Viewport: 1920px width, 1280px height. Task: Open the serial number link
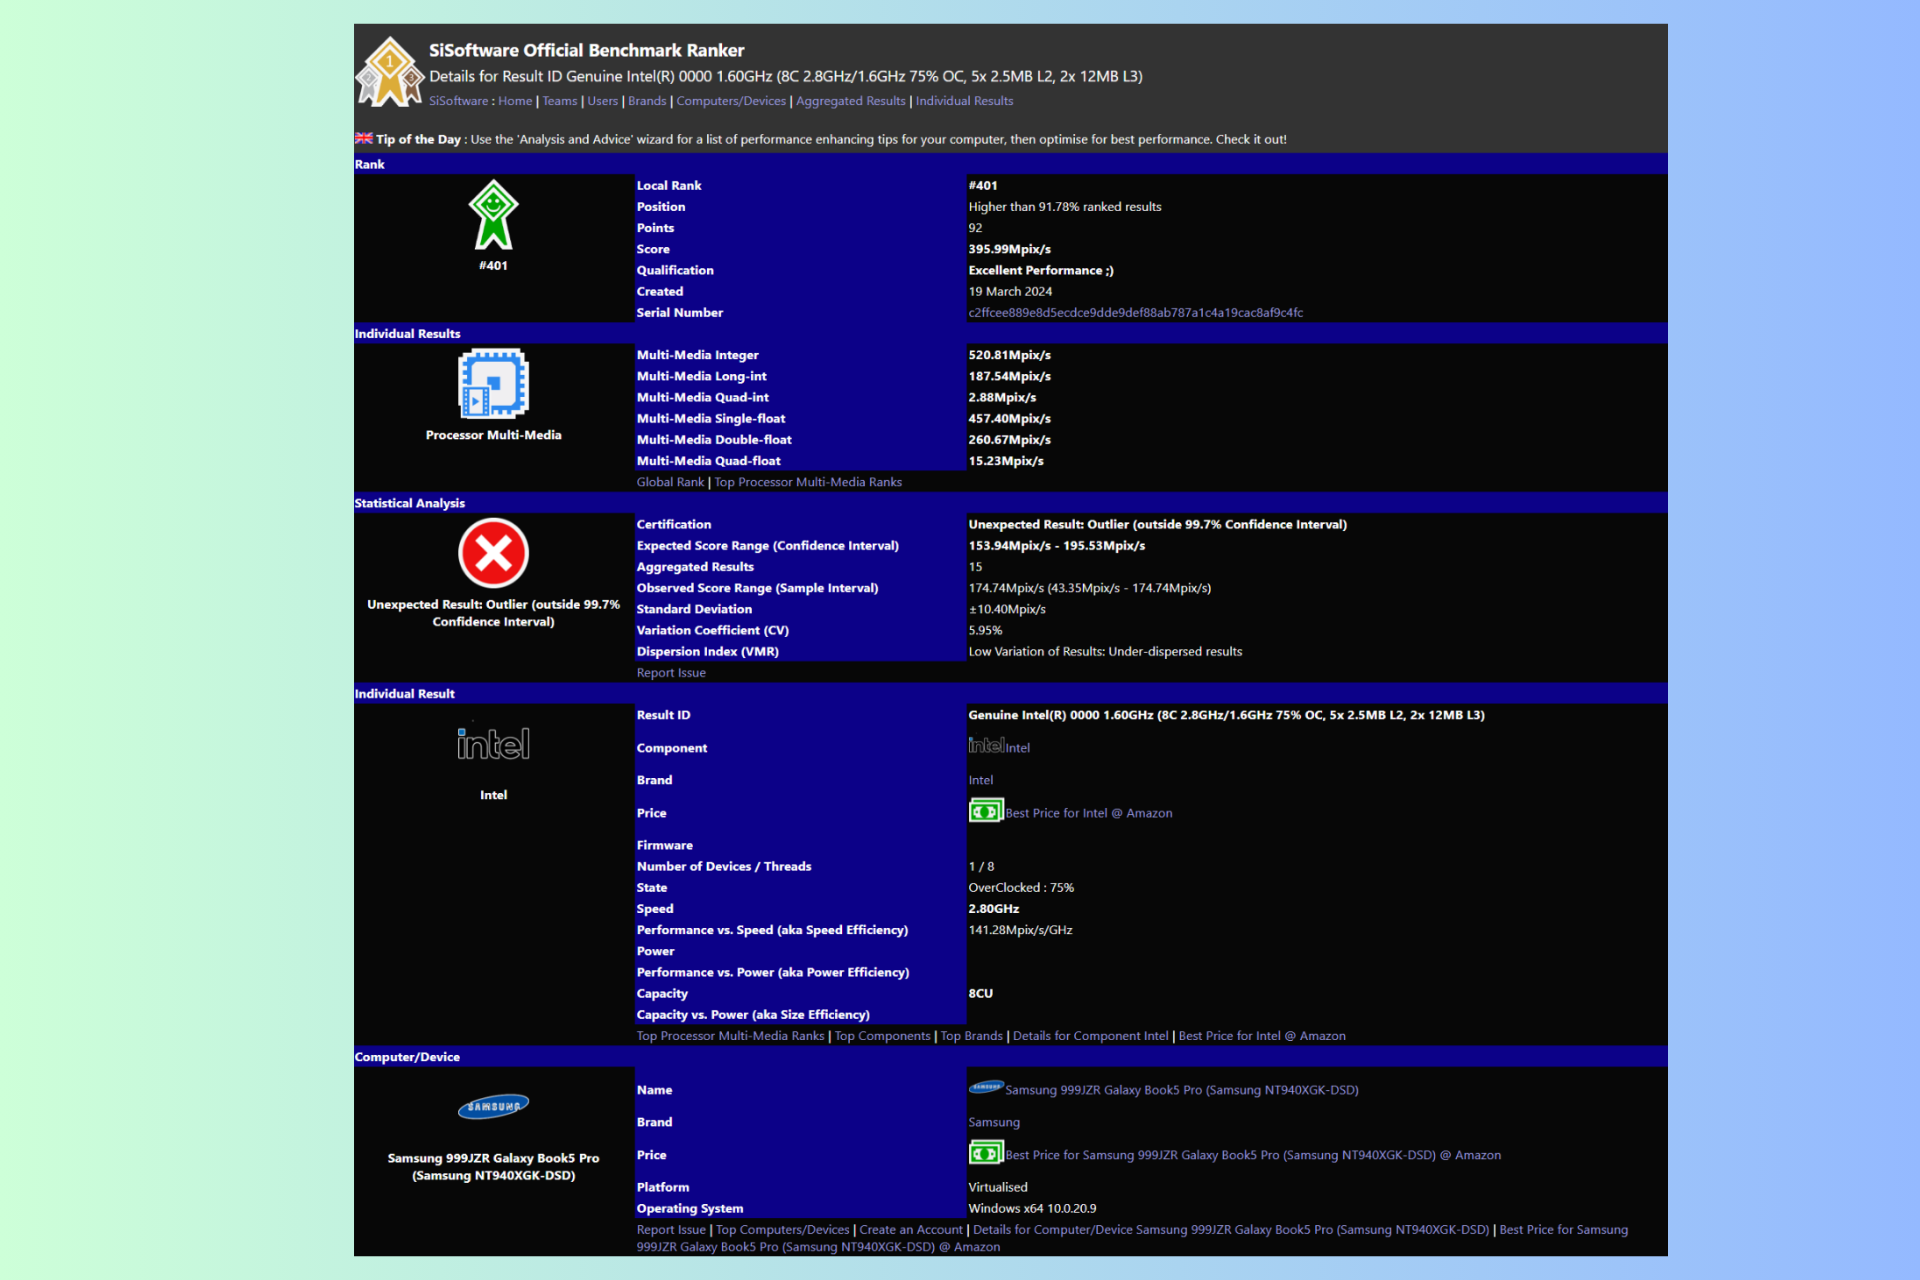pyautogui.click(x=1135, y=313)
